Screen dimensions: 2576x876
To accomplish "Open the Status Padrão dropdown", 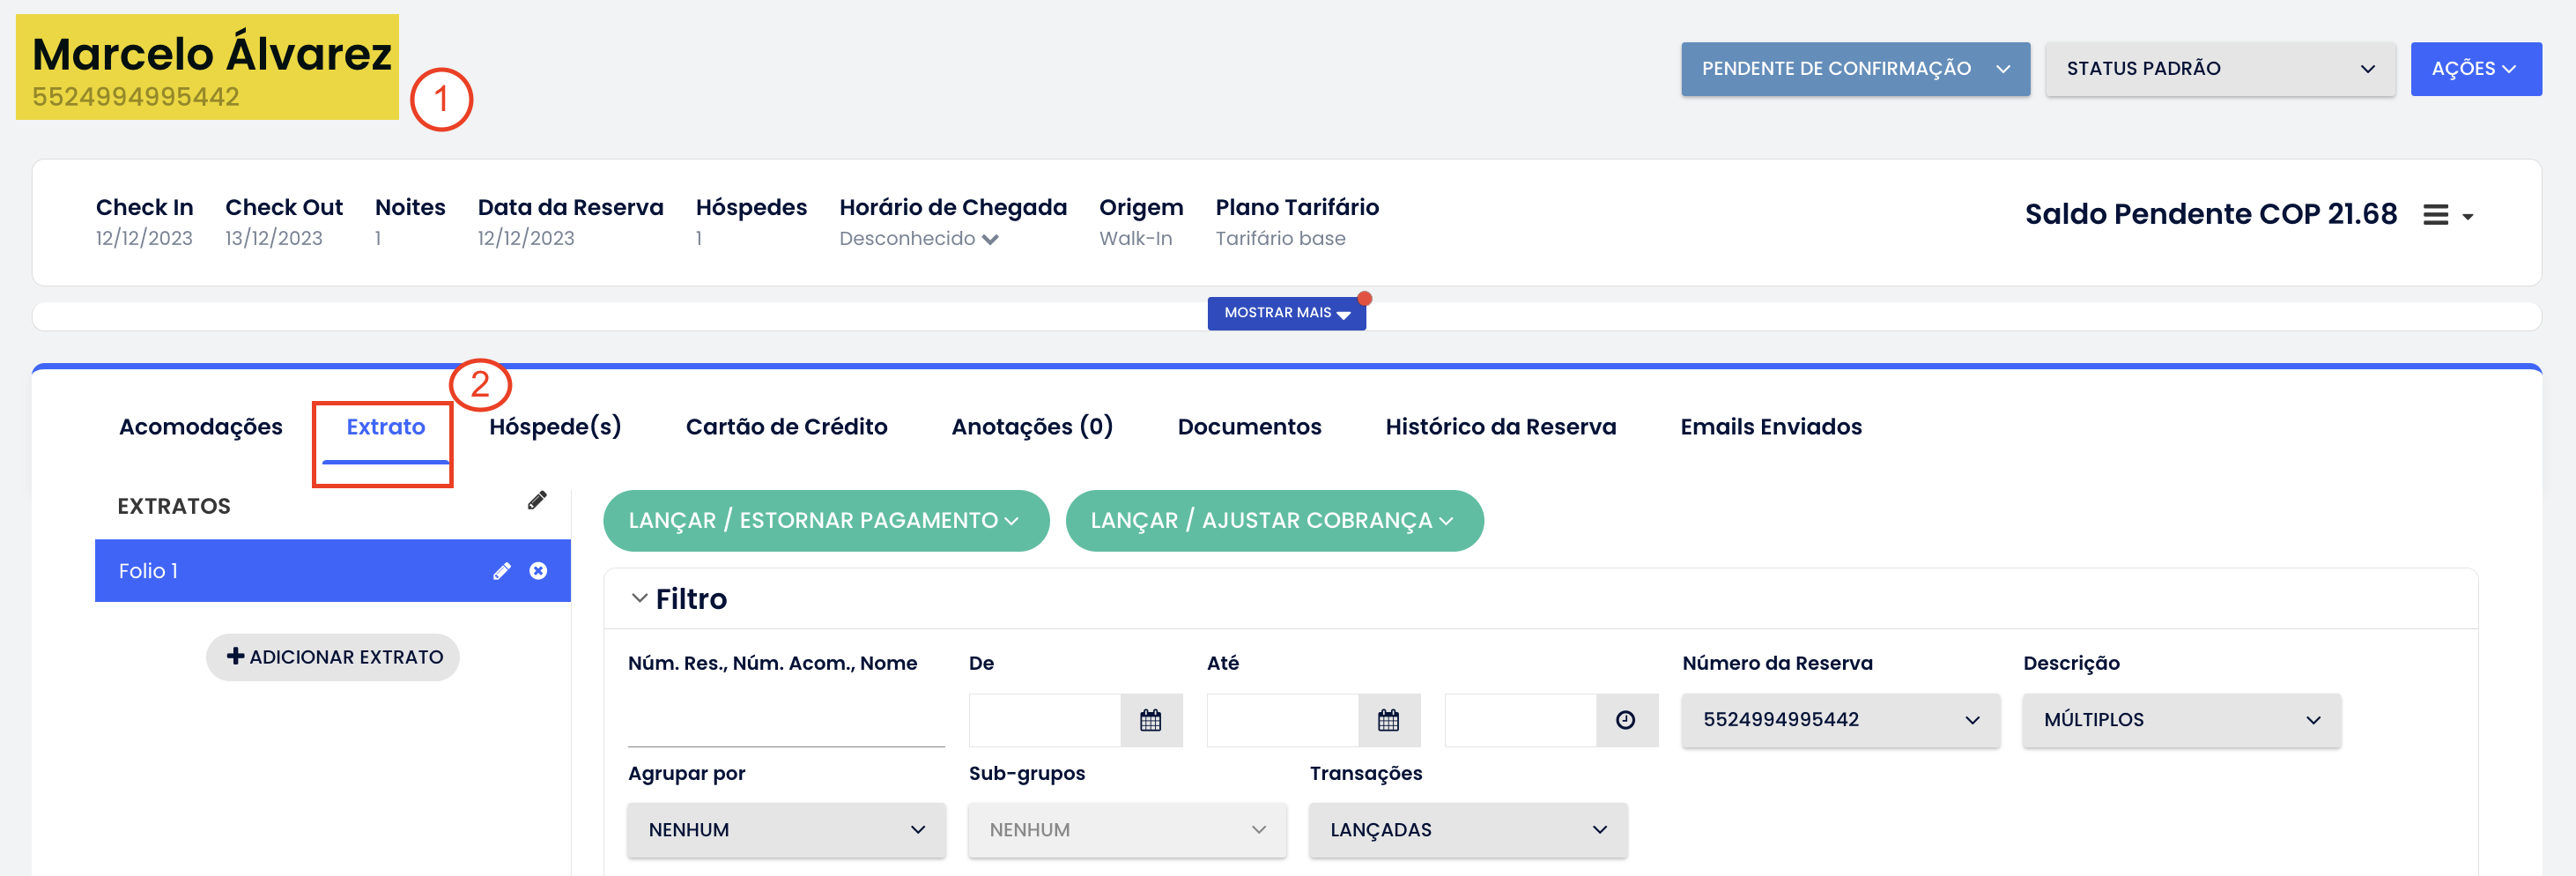I will pos(2219,69).
